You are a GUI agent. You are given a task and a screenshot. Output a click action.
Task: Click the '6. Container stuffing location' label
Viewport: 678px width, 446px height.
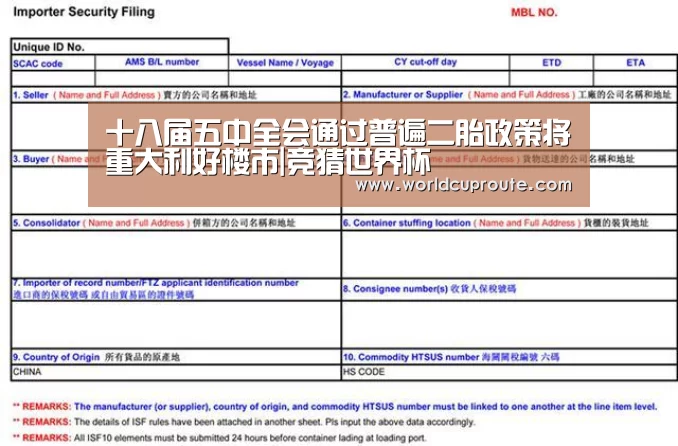pos(406,223)
